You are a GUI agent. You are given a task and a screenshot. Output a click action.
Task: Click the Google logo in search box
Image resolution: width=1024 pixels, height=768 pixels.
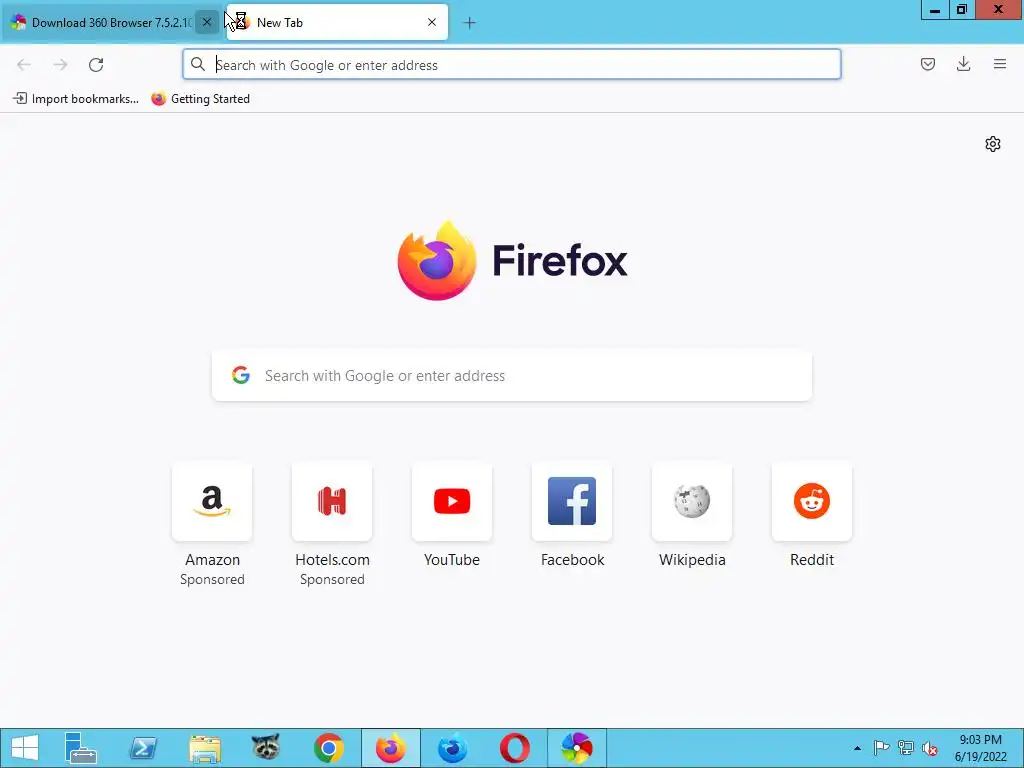(241, 375)
